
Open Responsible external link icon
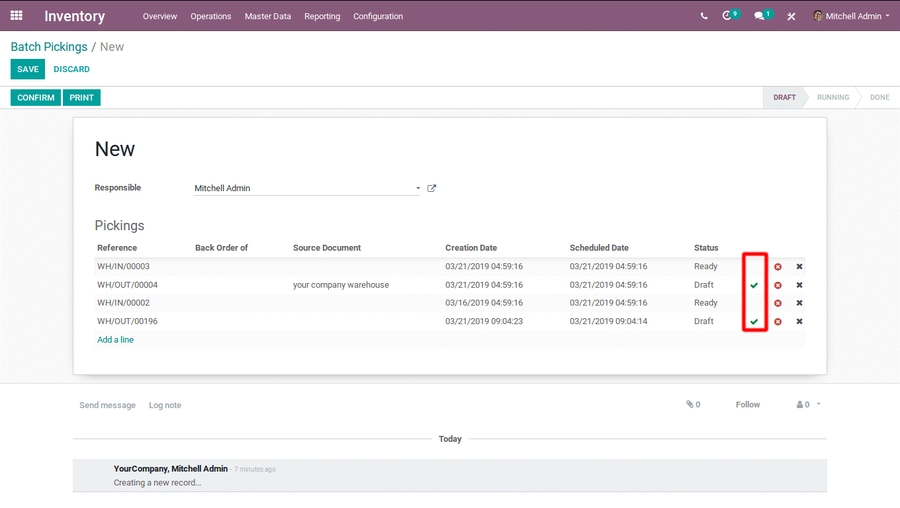pos(432,188)
